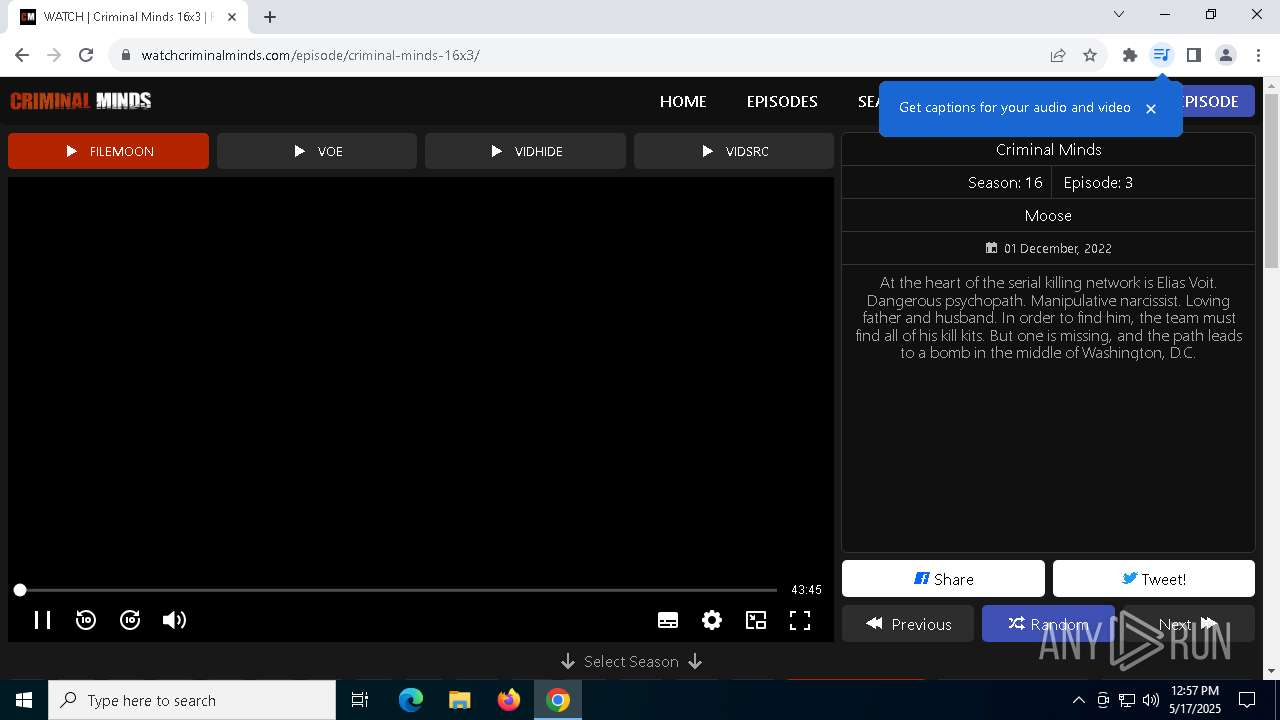
Task: Skip forward 10 seconds
Action: (130, 620)
